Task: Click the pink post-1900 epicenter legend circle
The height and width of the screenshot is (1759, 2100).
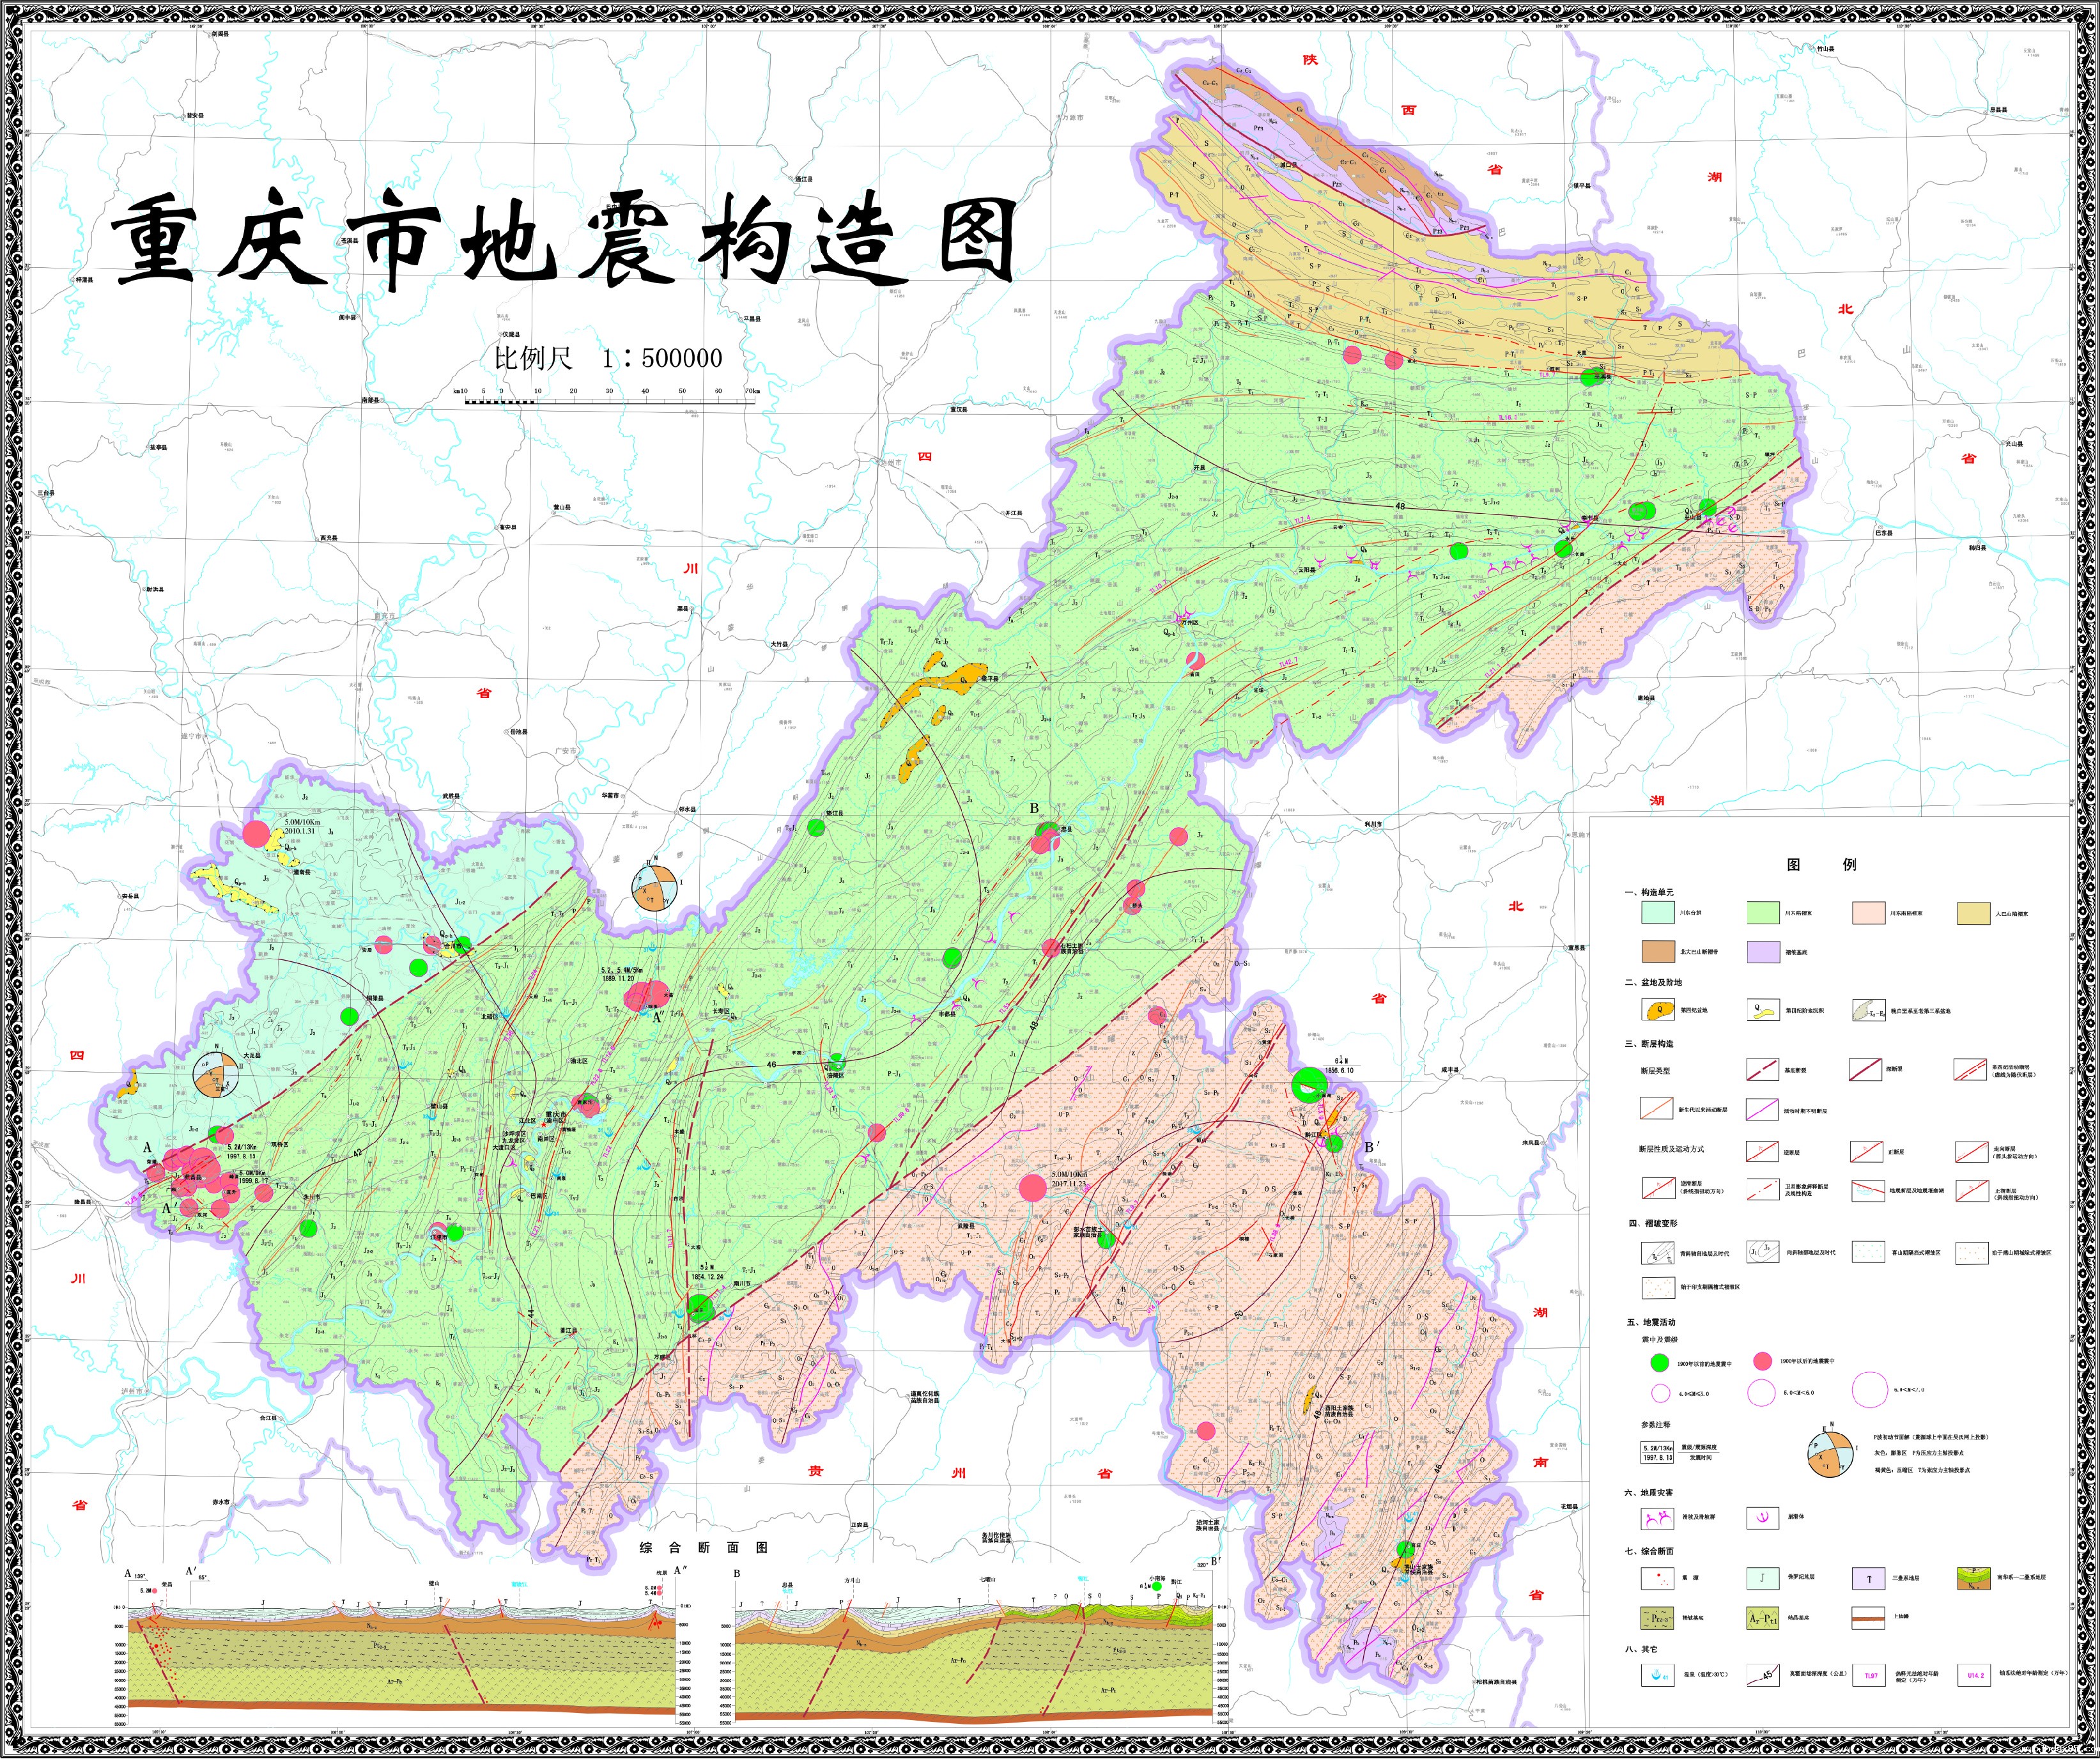Action: click(1762, 1362)
